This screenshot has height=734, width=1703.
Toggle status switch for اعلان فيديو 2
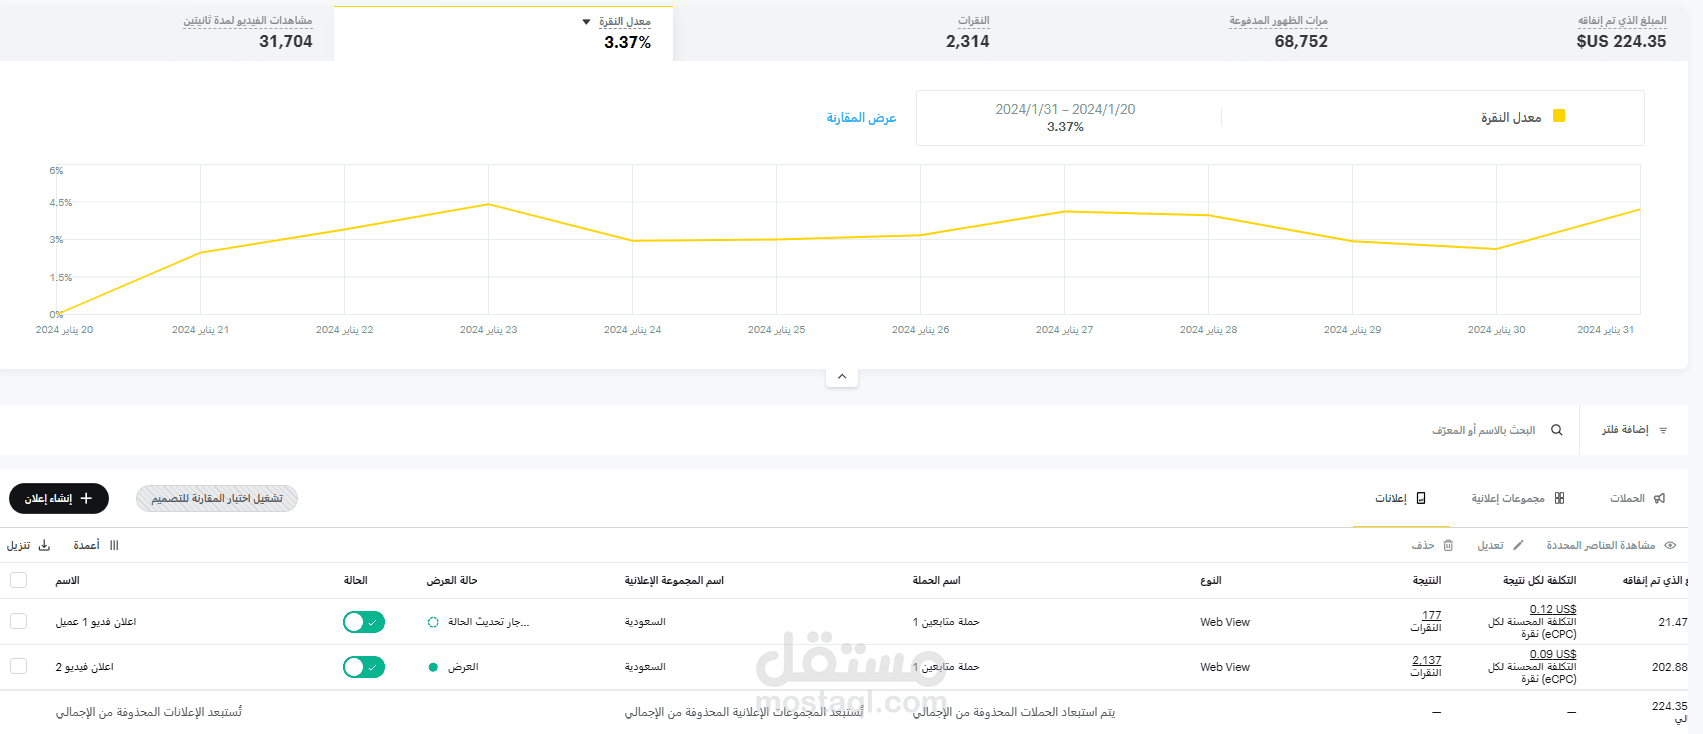coord(364,667)
